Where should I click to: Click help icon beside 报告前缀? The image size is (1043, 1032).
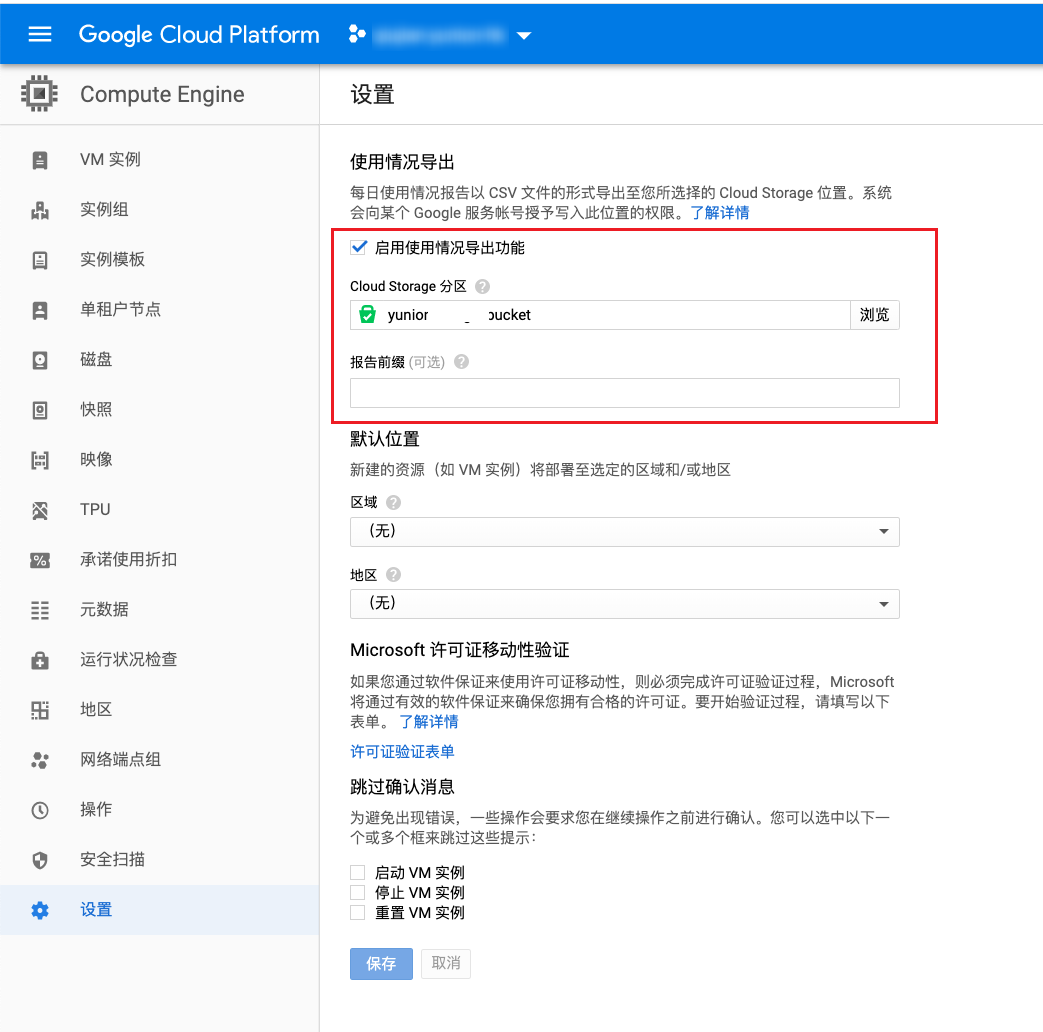(462, 363)
